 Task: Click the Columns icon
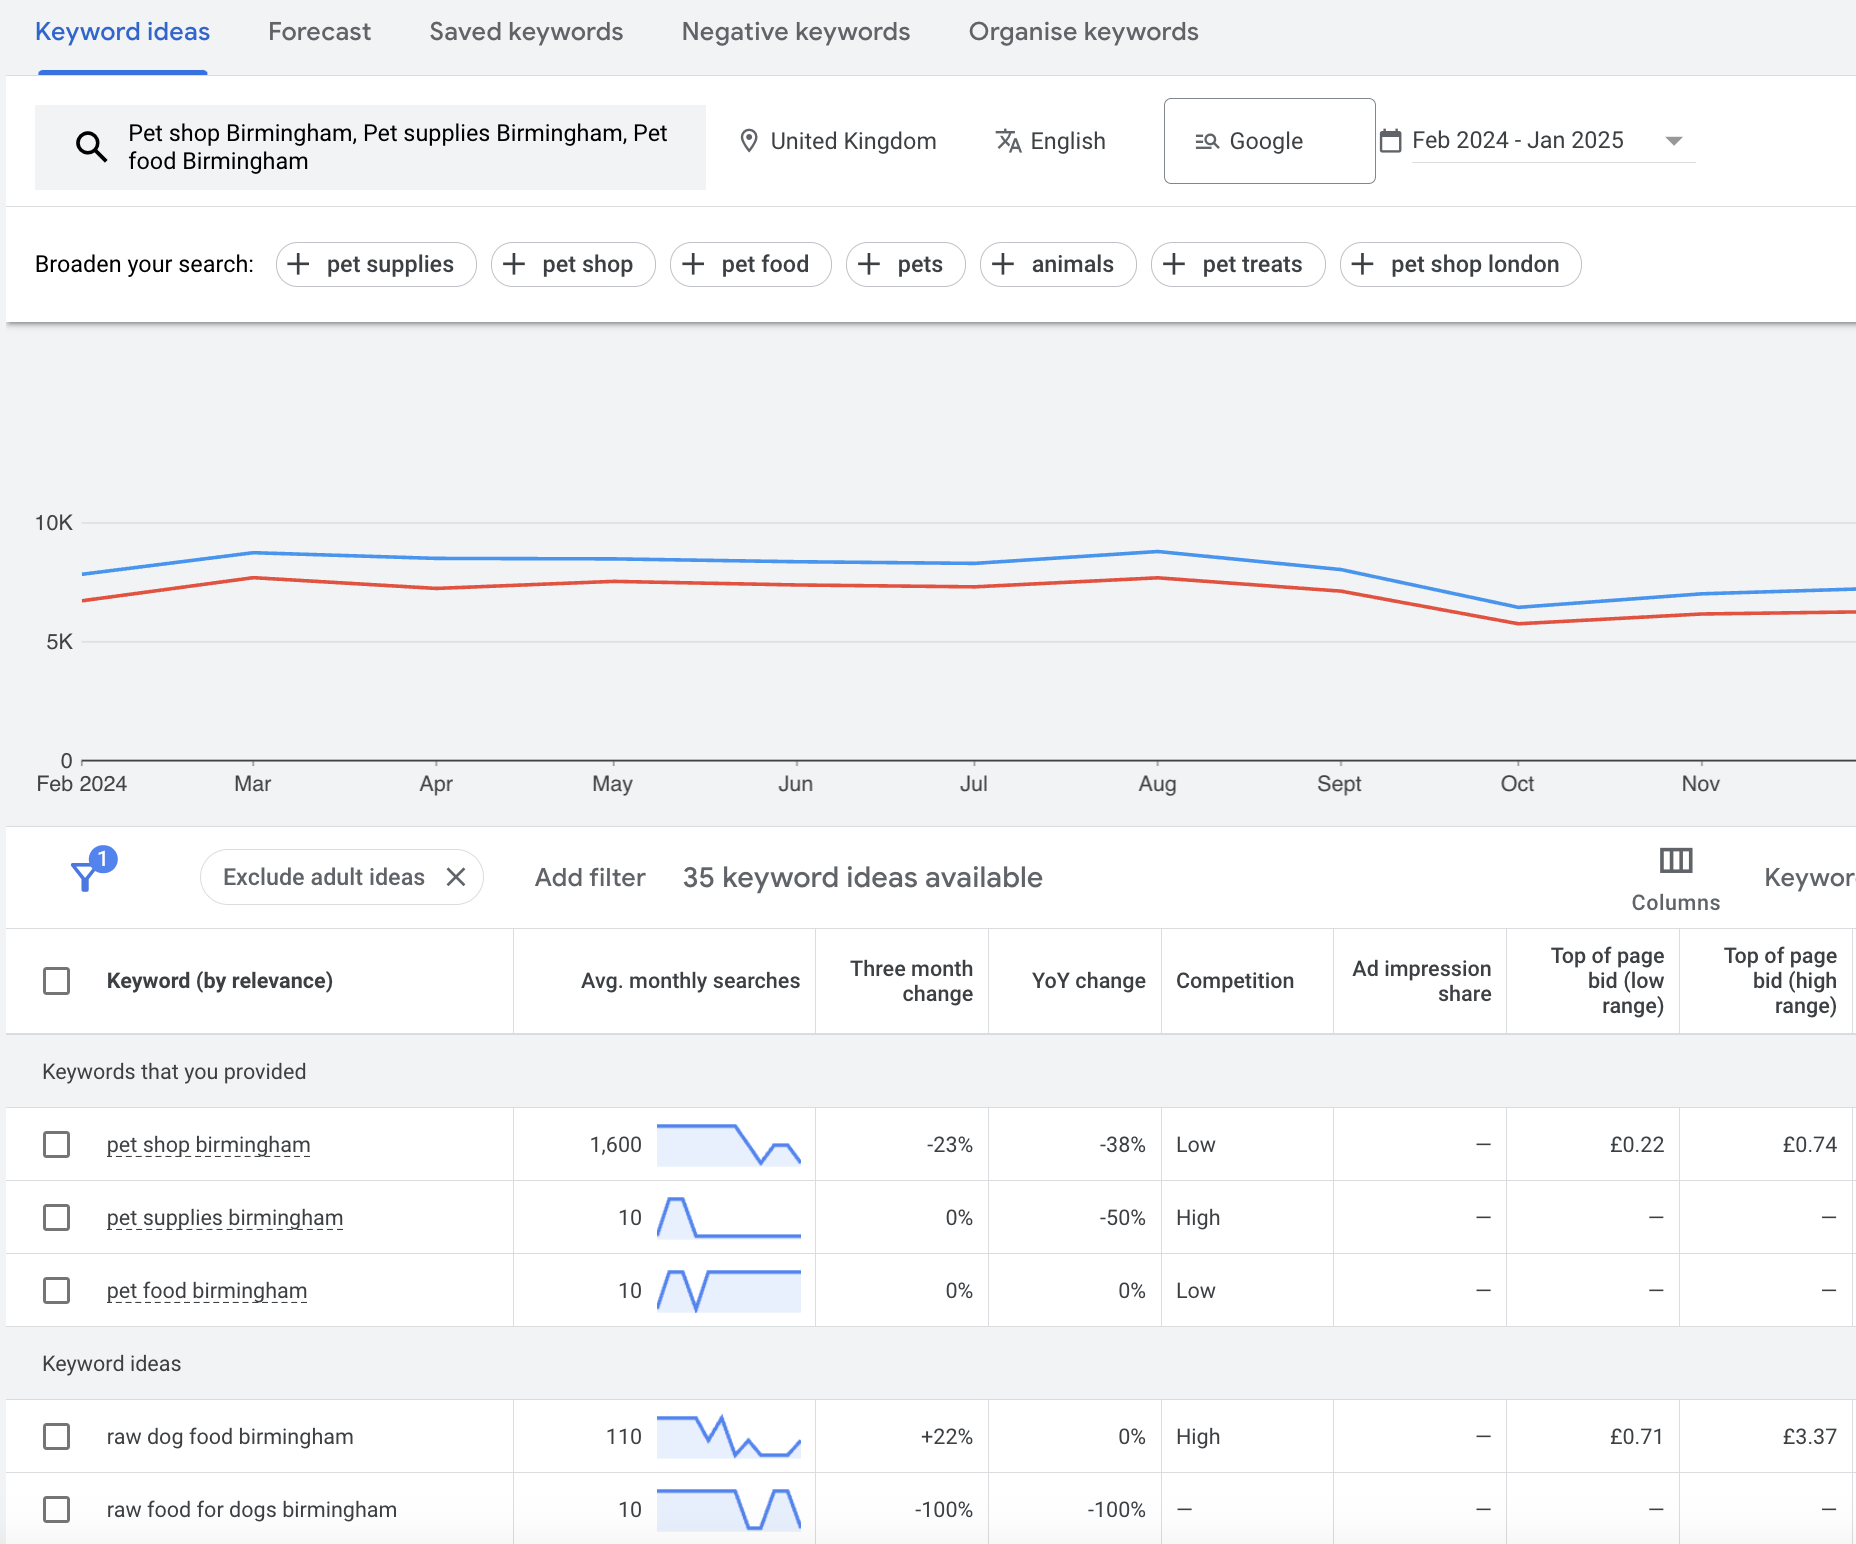1675,860
